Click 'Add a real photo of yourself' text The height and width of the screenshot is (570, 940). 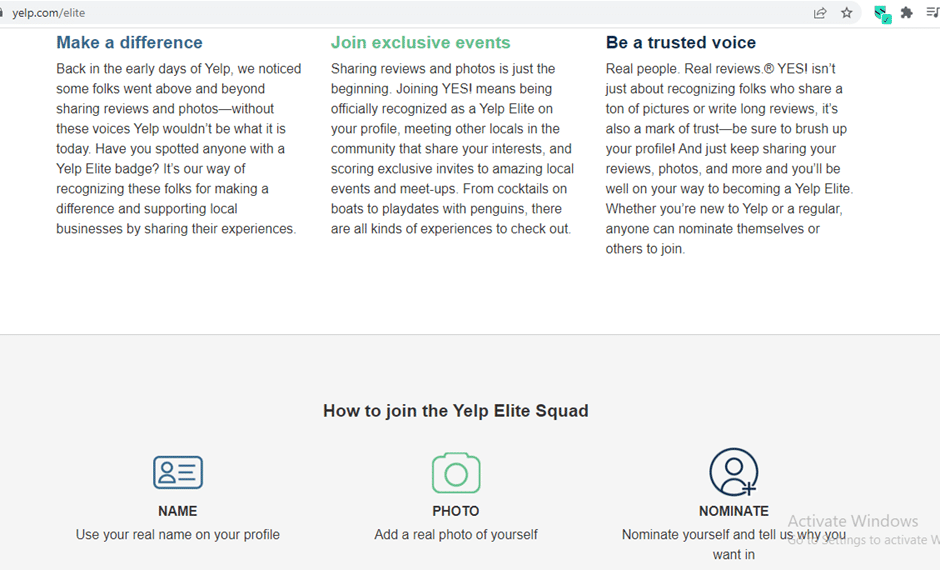(456, 535)
